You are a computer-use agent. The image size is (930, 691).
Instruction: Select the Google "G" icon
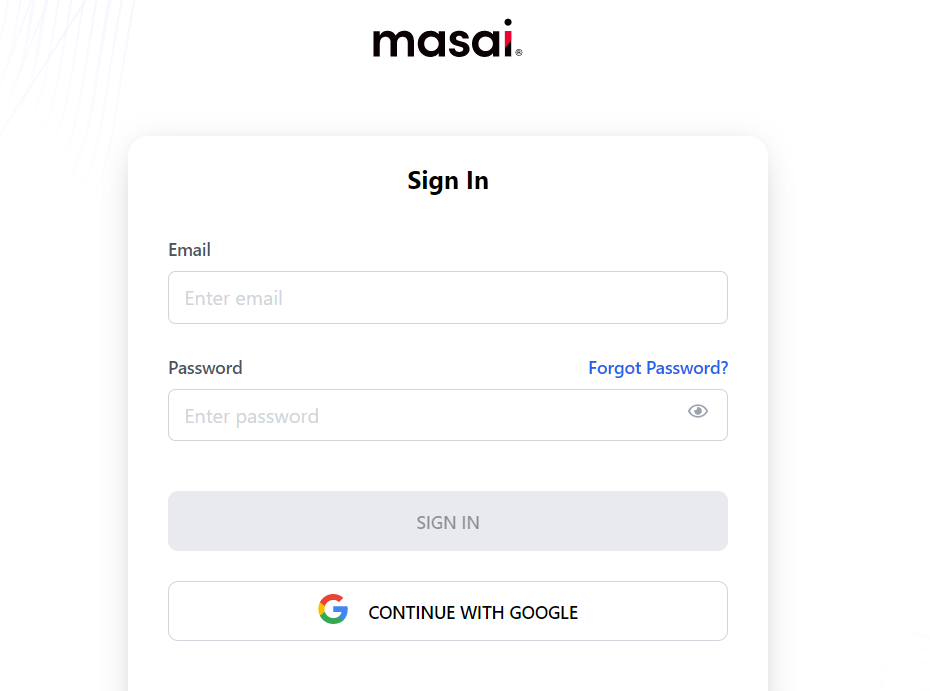click(x=333, y=610)
